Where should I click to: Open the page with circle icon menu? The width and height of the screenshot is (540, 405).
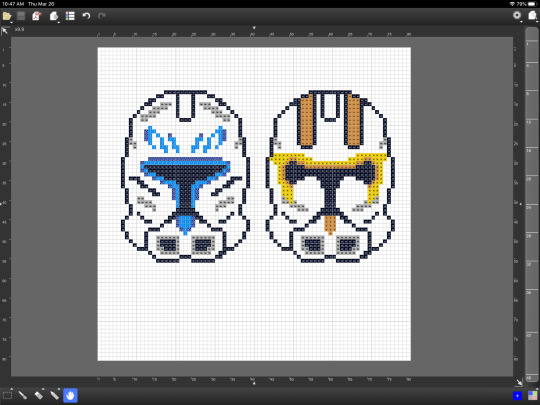pos(54,16)
